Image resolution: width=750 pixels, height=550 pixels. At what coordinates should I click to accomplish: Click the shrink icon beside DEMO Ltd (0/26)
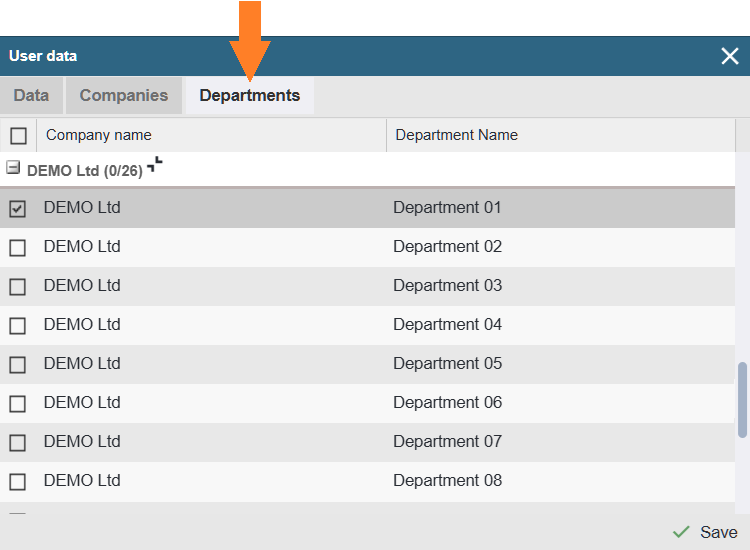tap(154, 166)
